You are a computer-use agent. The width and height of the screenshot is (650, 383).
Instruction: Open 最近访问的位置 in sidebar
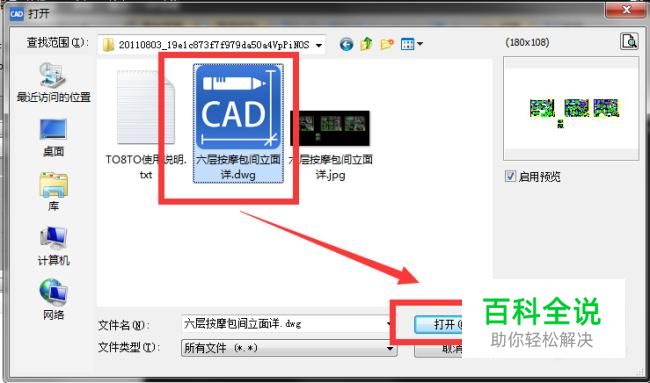[53, 83]
